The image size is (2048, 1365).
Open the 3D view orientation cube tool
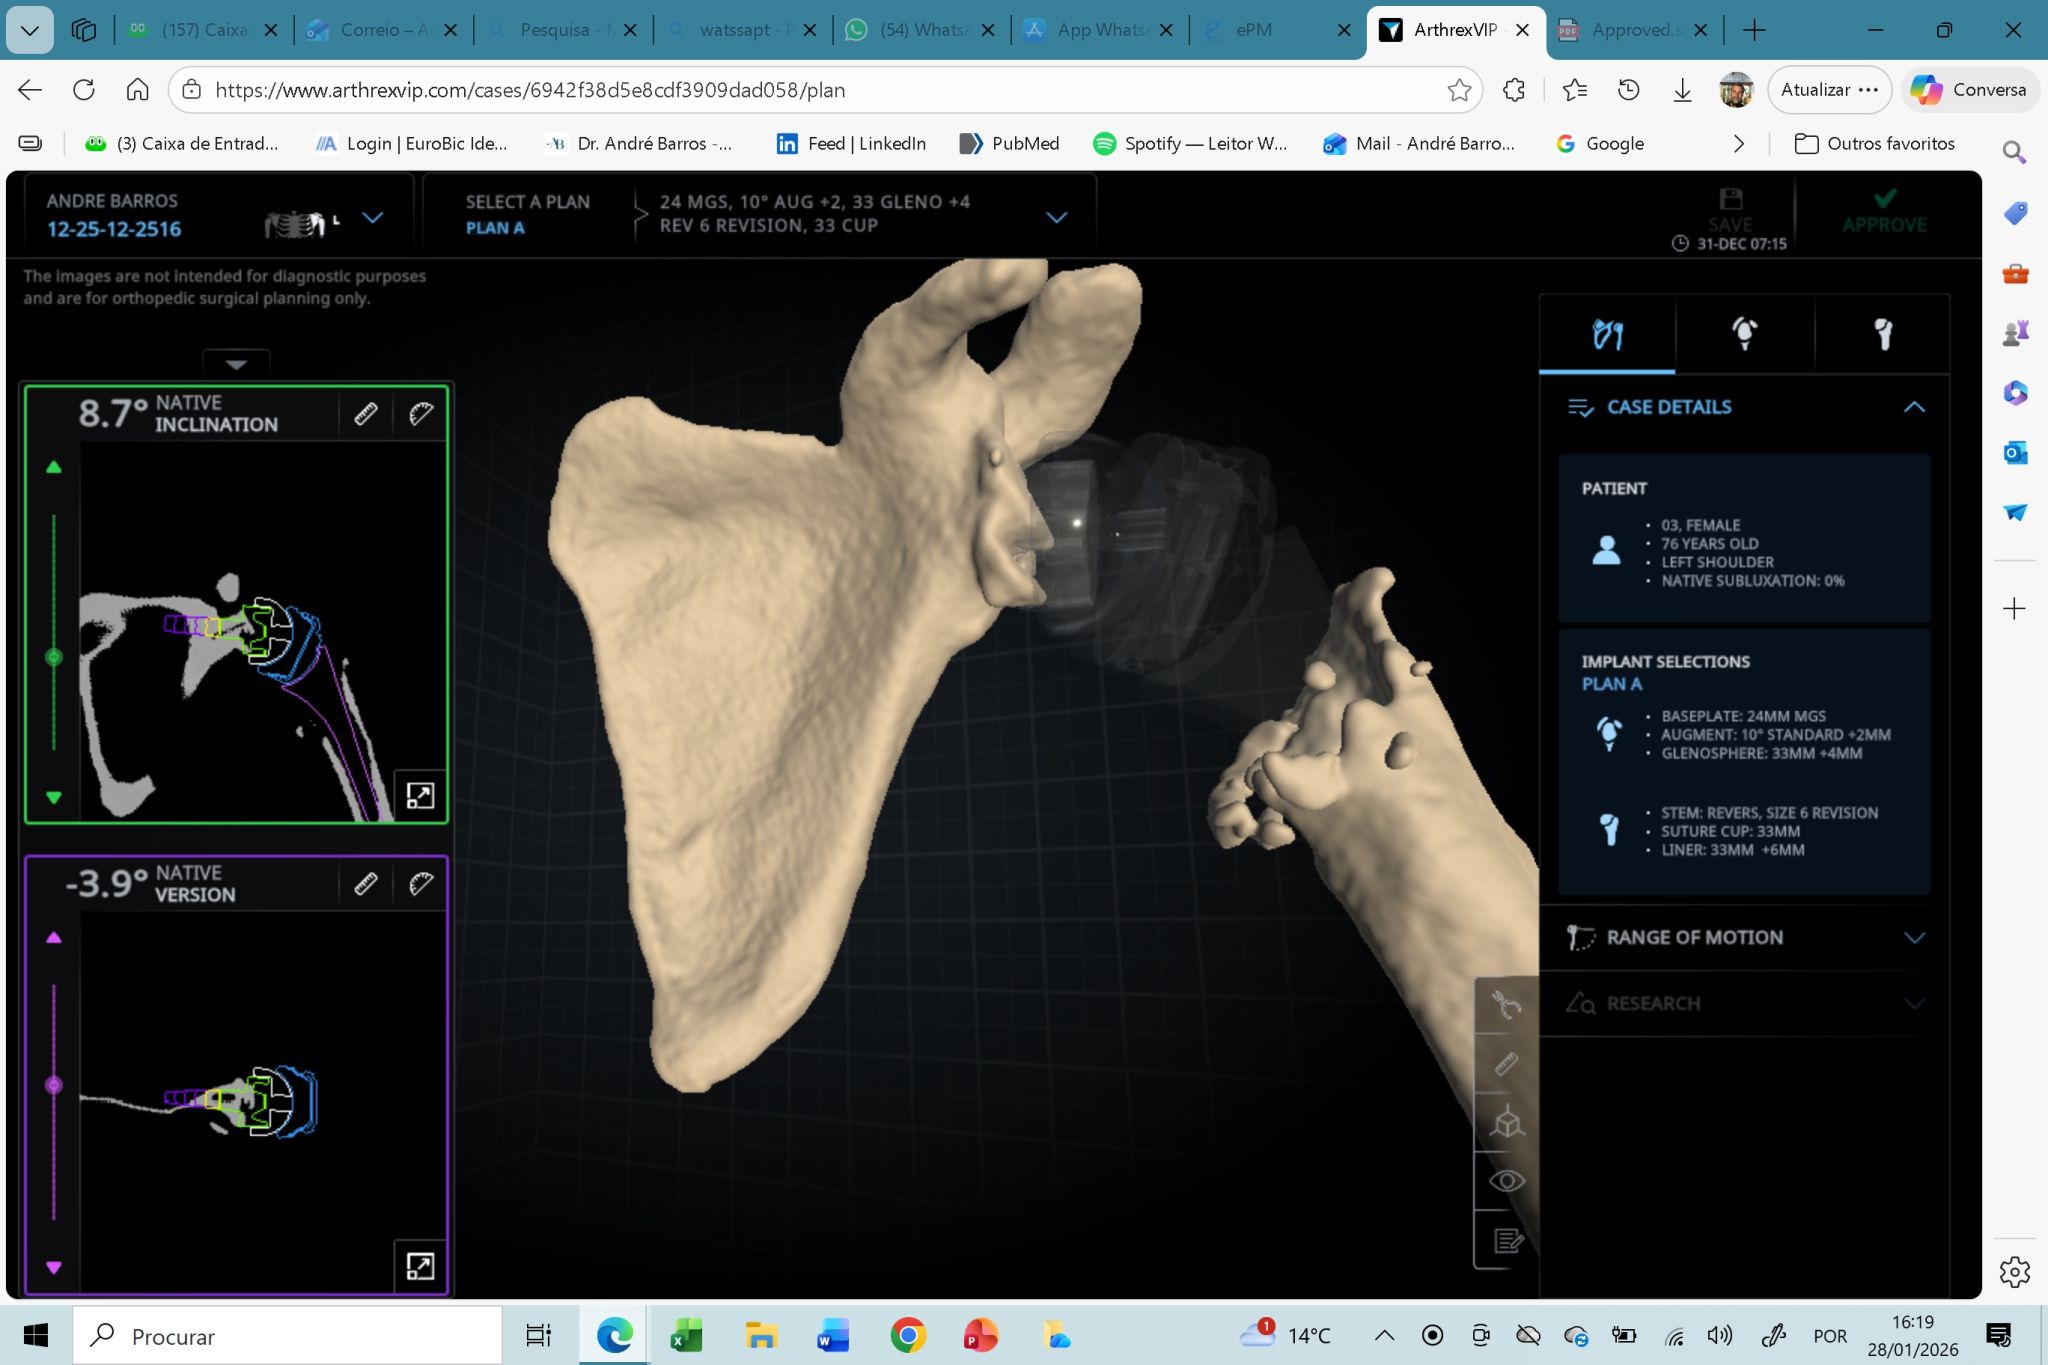pos(1506,1122)
